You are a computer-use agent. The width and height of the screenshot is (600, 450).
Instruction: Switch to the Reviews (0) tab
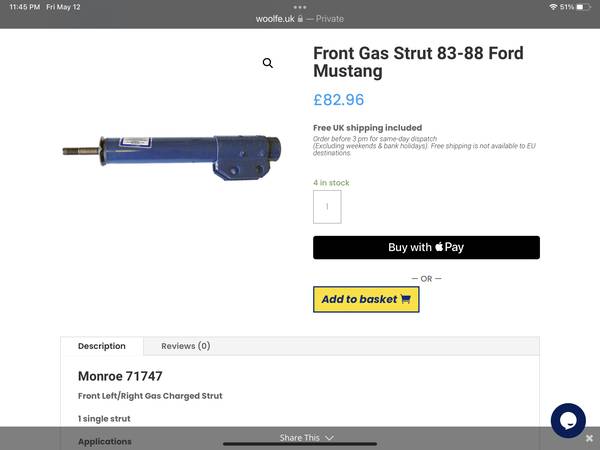[x=186, y=346]
